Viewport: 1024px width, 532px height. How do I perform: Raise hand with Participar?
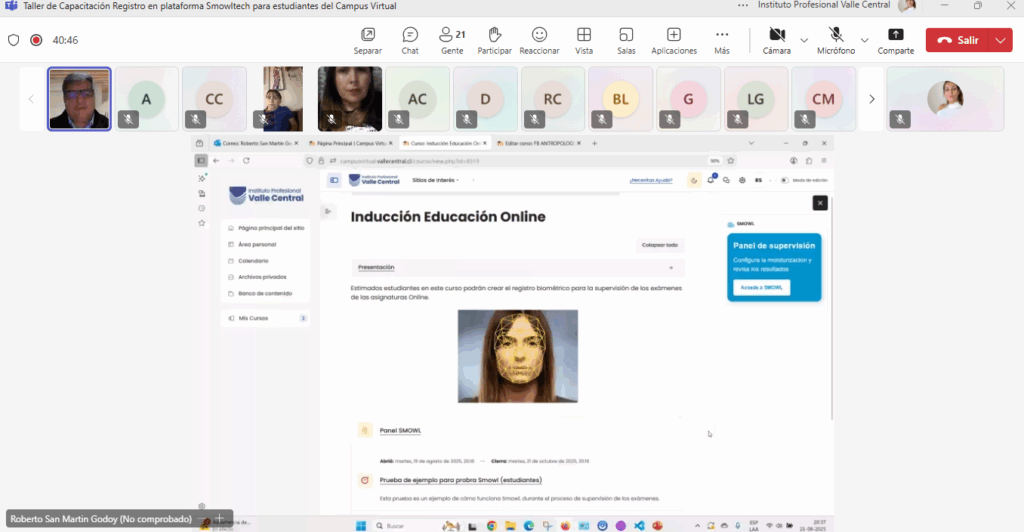click(x=494, y=40)
